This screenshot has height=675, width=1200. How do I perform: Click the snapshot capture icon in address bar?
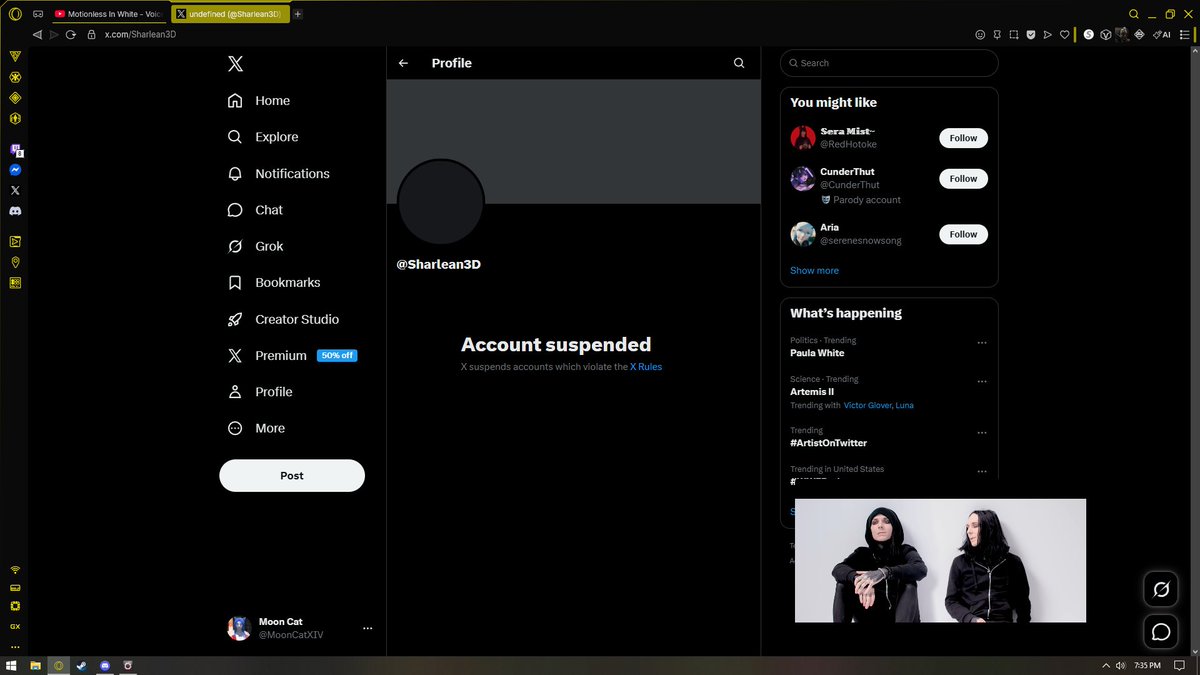click(1013, 34)
